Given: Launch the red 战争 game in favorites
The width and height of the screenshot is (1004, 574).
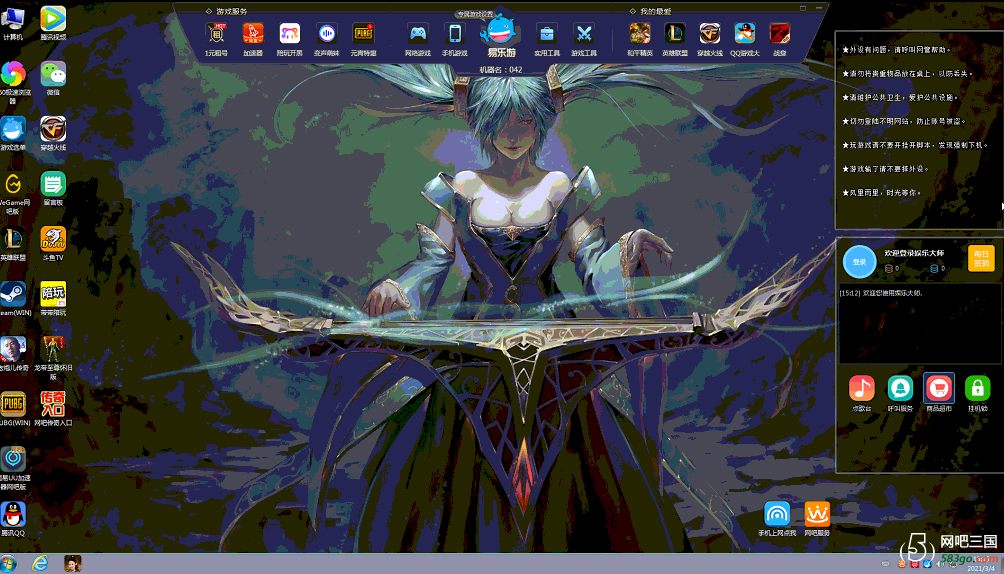Looking at the screenshot, I should tap(779, 33).
